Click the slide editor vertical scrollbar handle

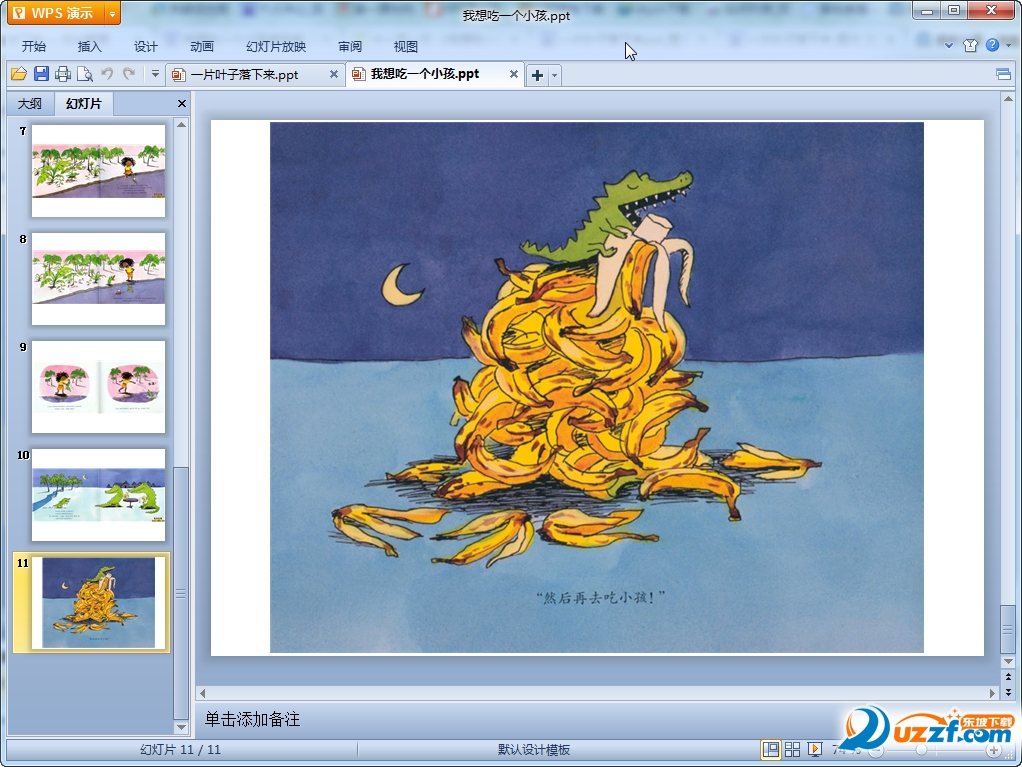(1008, 630)
